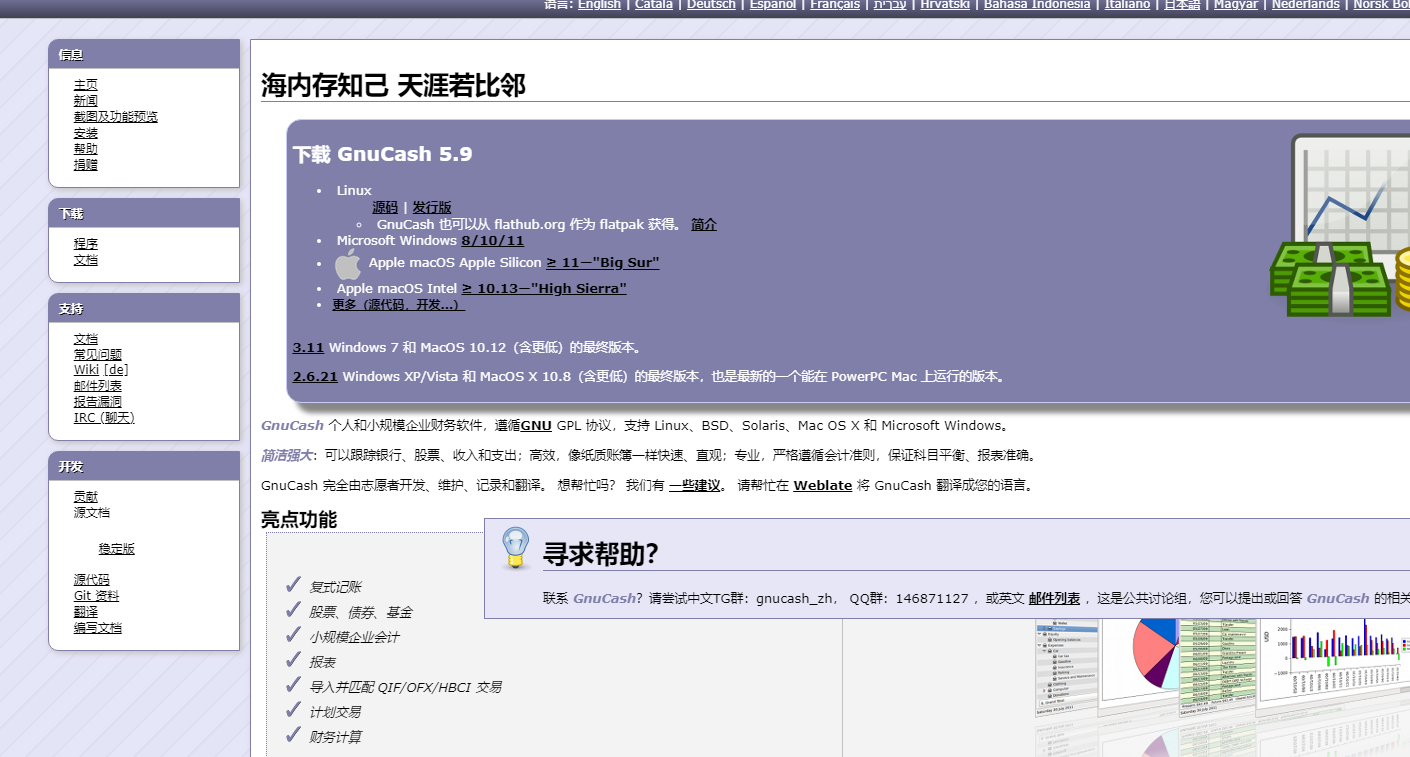
Task: Click the 复式记账 feature item
Action: click(x=335, y=588)
